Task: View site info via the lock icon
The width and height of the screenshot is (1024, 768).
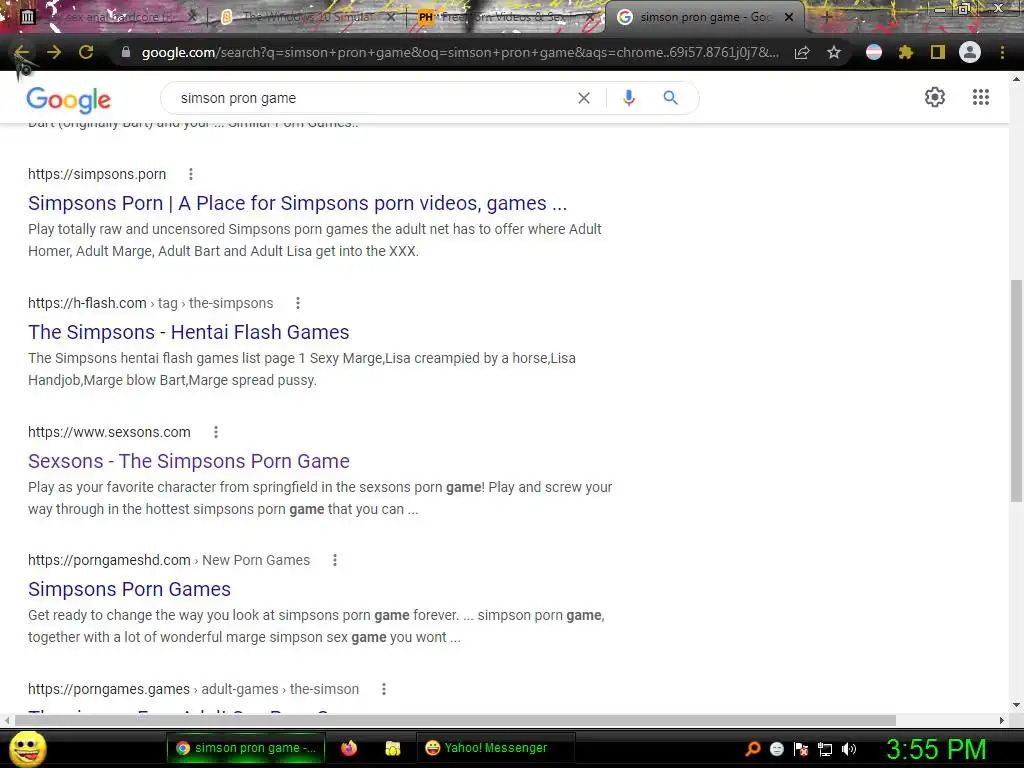Action: (x=126, y=52)
